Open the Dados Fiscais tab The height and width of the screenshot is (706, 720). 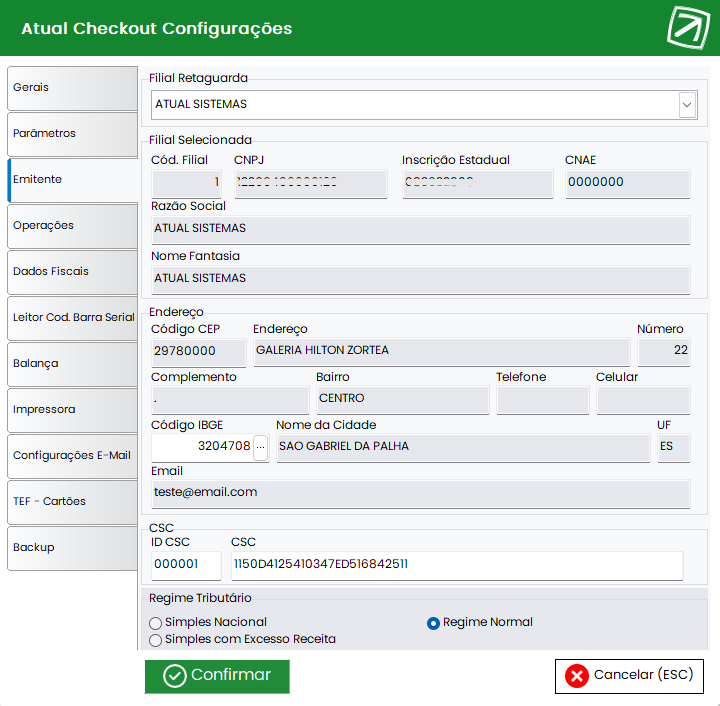click(73, 272)
